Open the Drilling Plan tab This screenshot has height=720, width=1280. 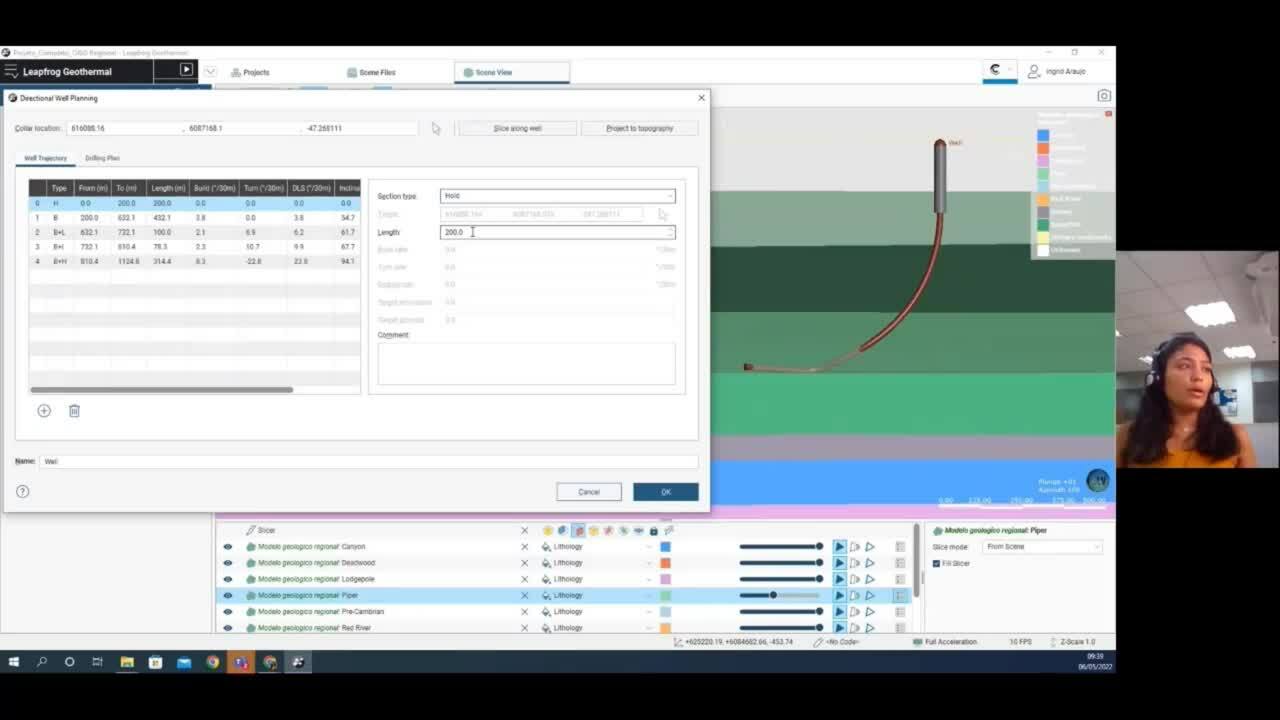pos(102,158)
